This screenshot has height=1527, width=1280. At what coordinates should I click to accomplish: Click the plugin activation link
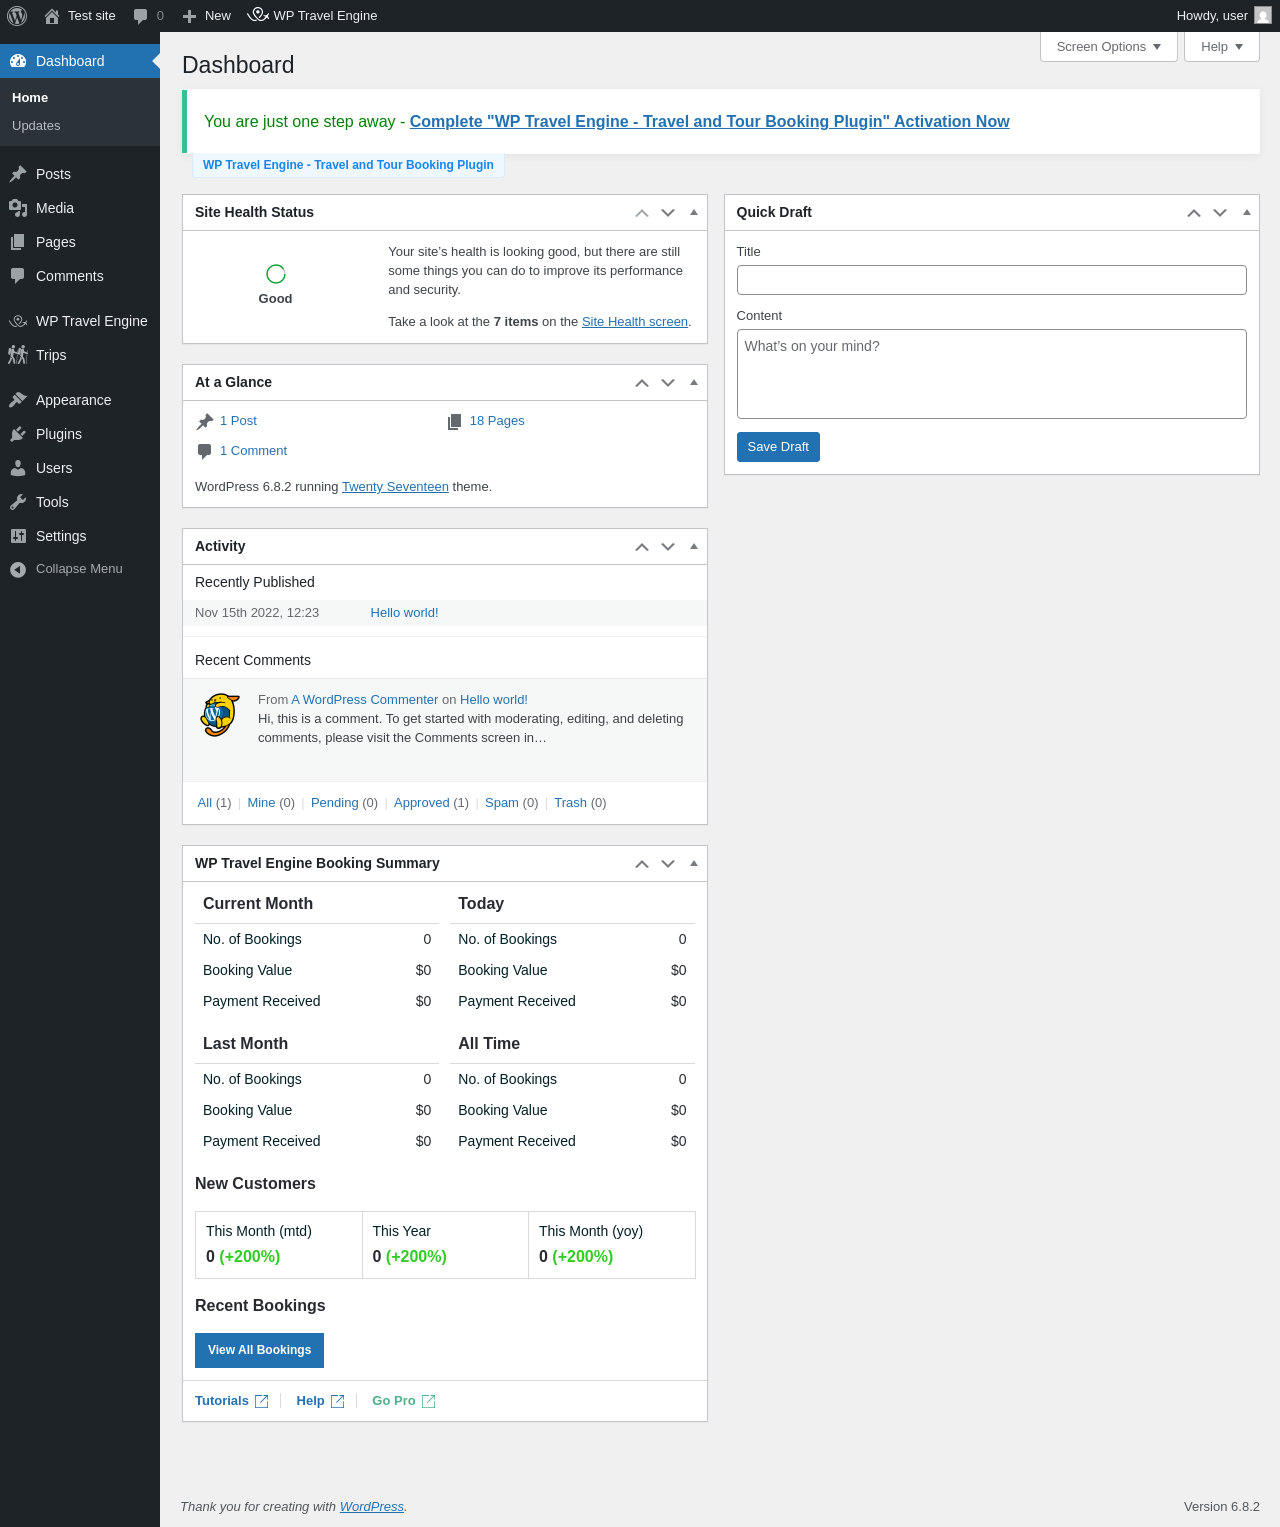pos(709,122)
